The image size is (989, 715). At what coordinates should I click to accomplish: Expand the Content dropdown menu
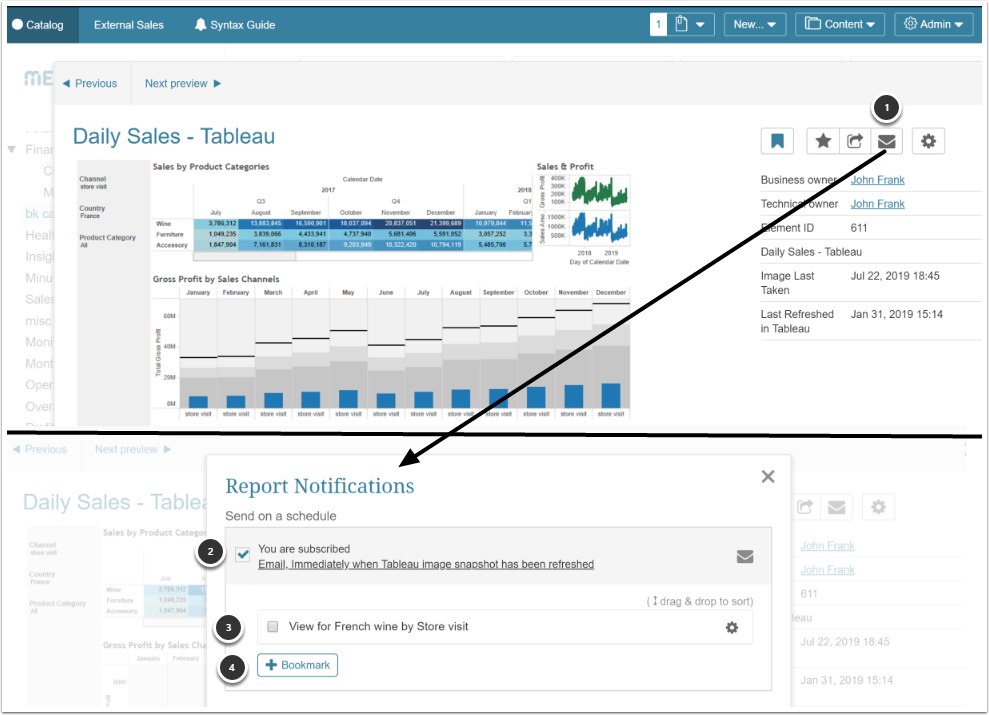(840, 24)
